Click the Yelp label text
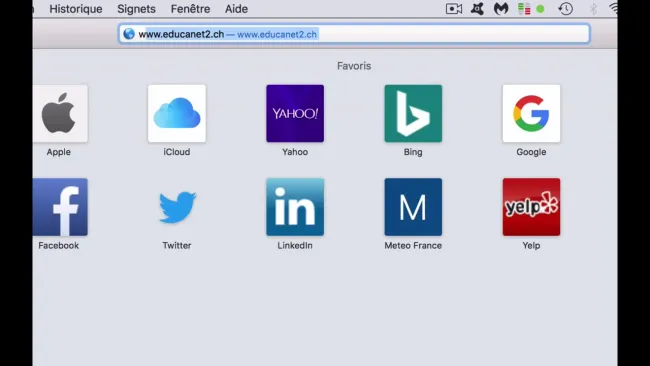The width and height of the screenshot is (650, 366). coord(531,245)
